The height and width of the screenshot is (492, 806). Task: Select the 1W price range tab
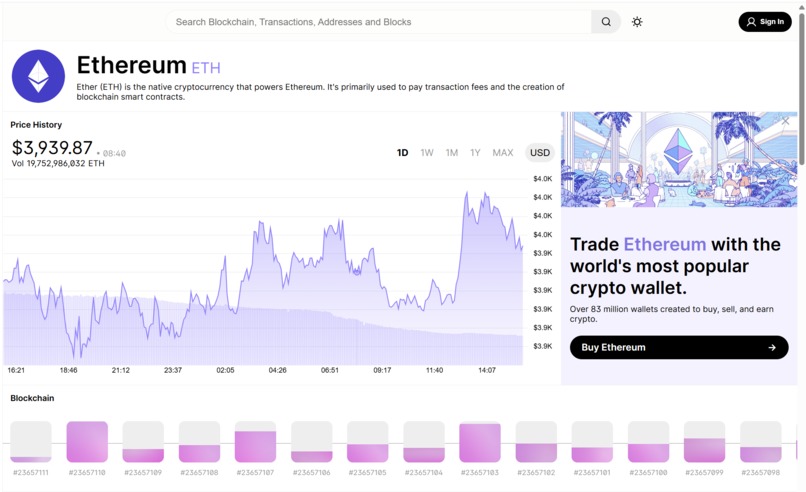427,153
